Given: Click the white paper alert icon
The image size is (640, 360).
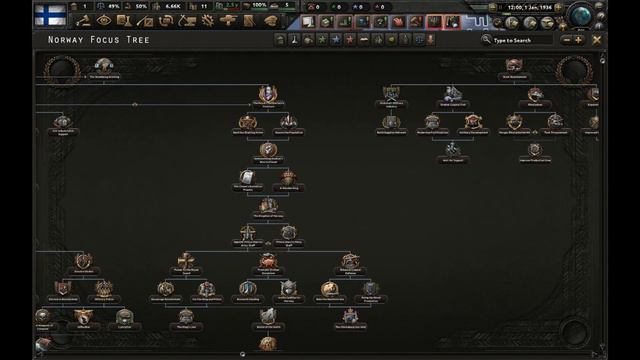Looking at the screenshot, I should coord(309,22).
